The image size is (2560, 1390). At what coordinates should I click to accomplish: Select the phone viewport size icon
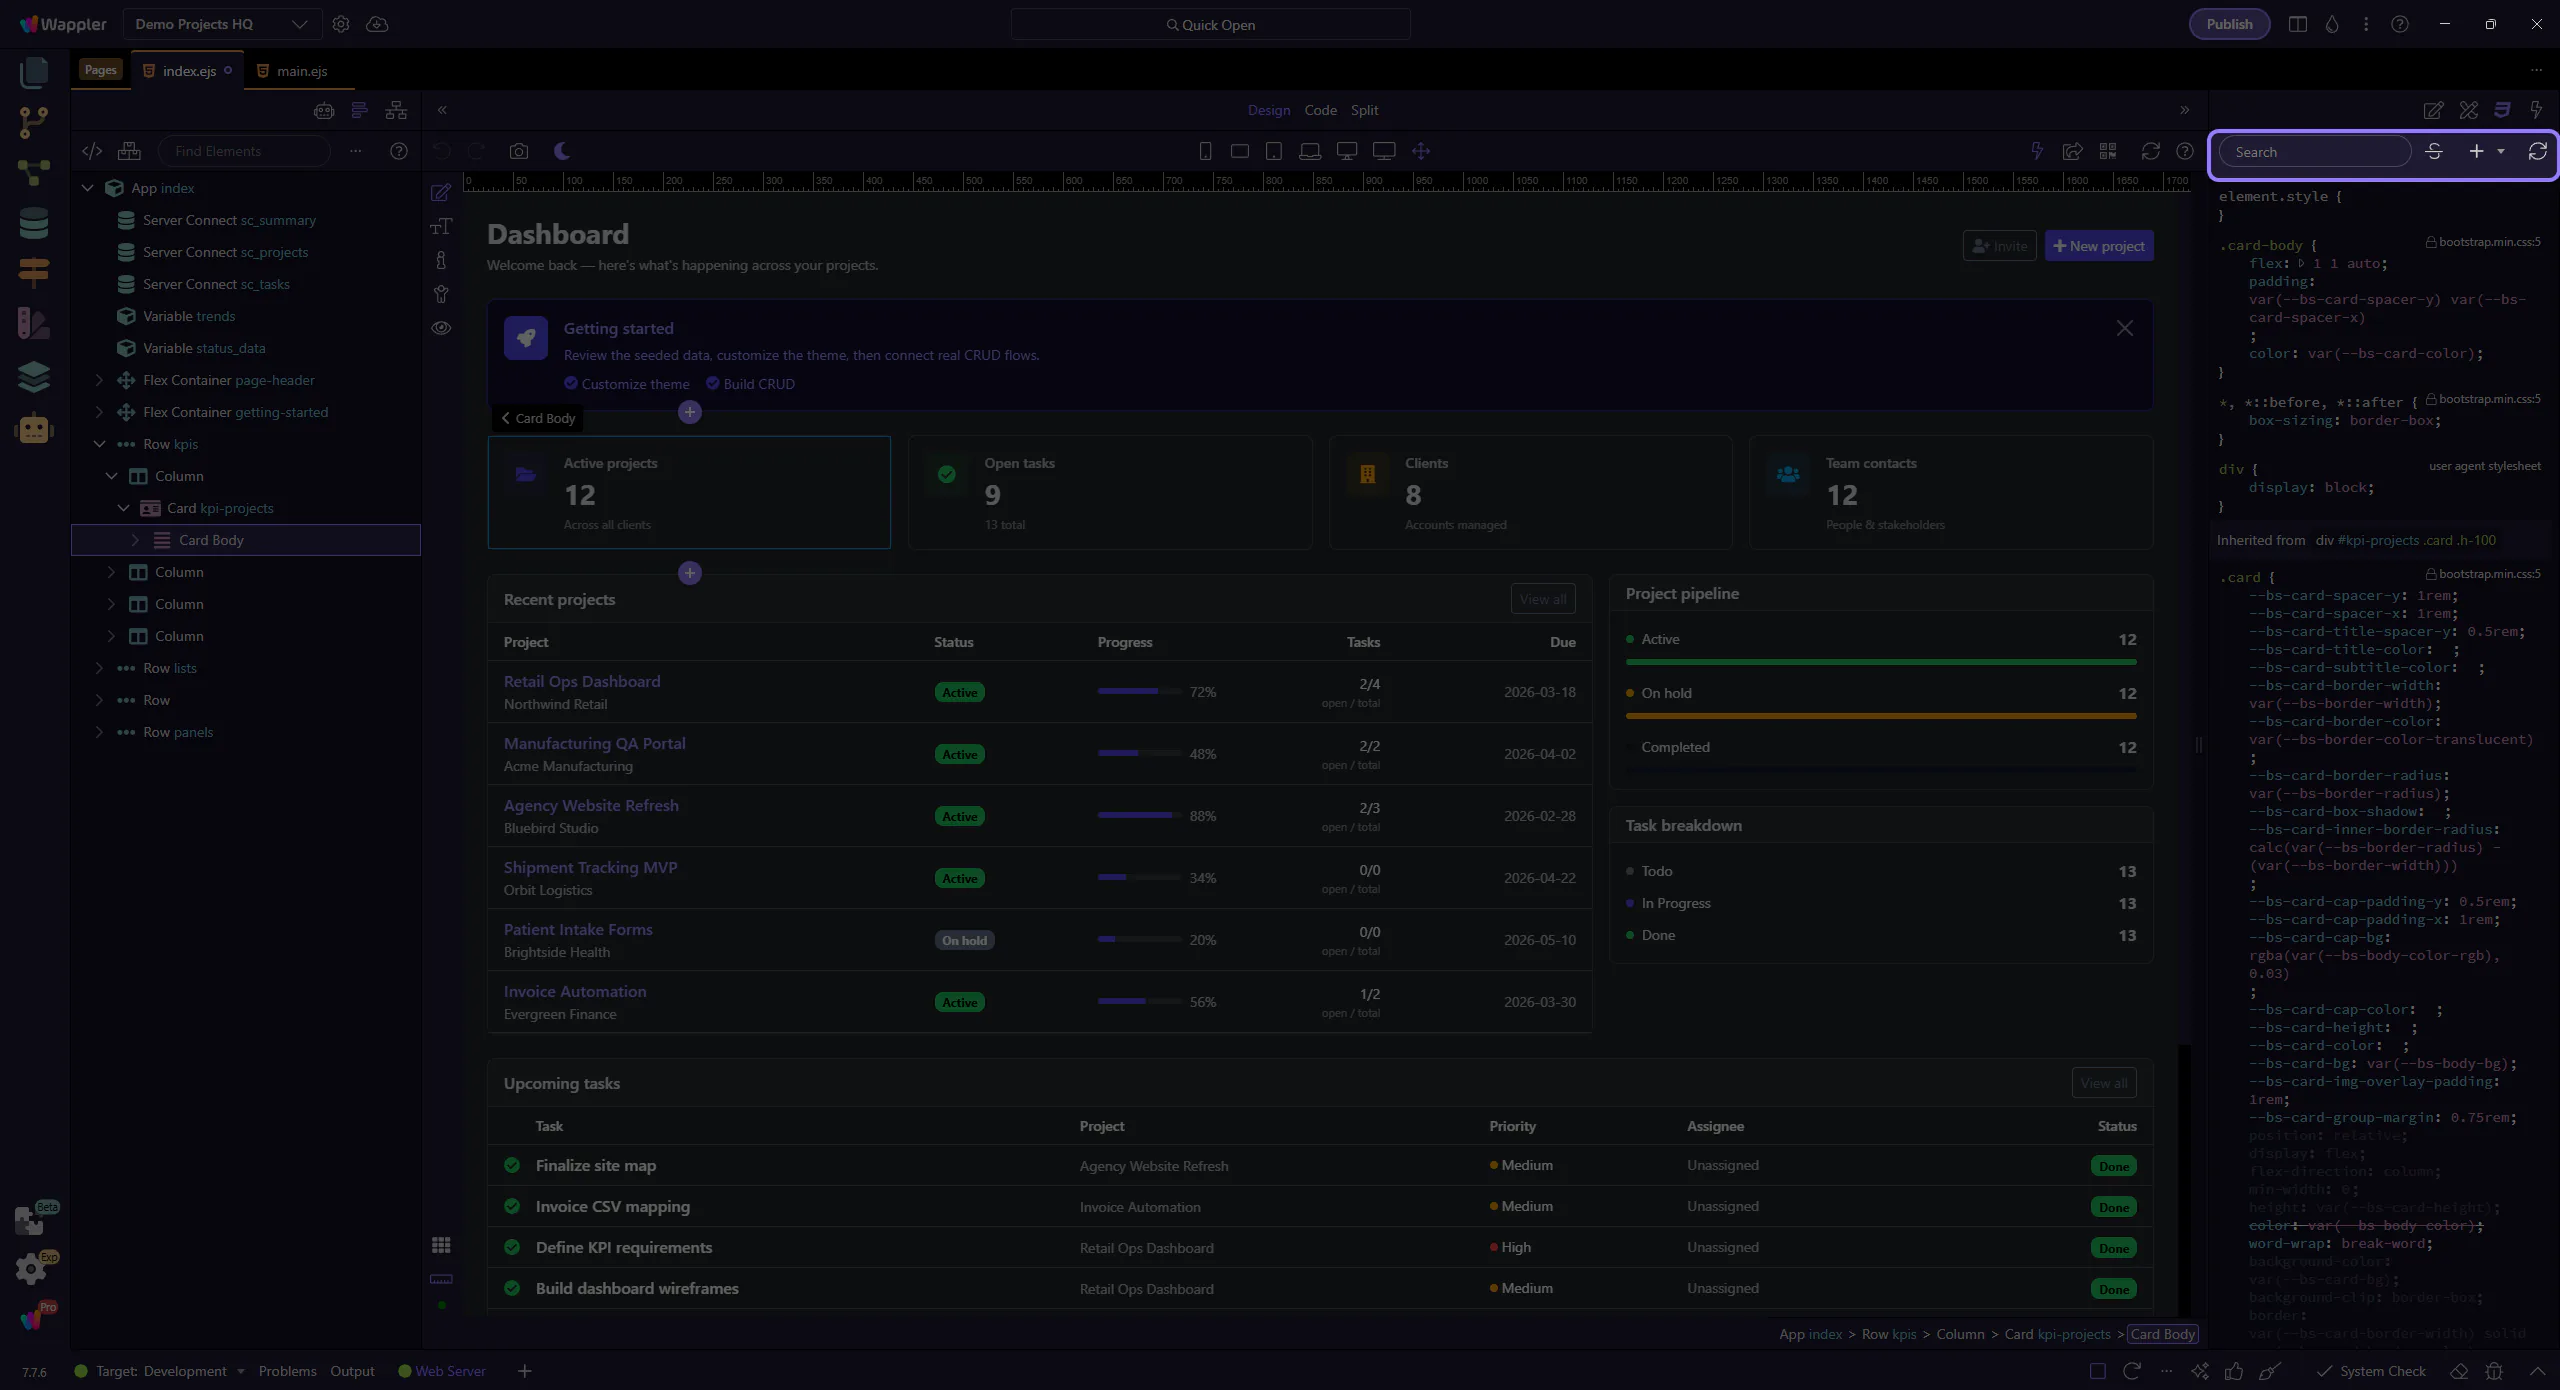click(x=1205, y=151)
